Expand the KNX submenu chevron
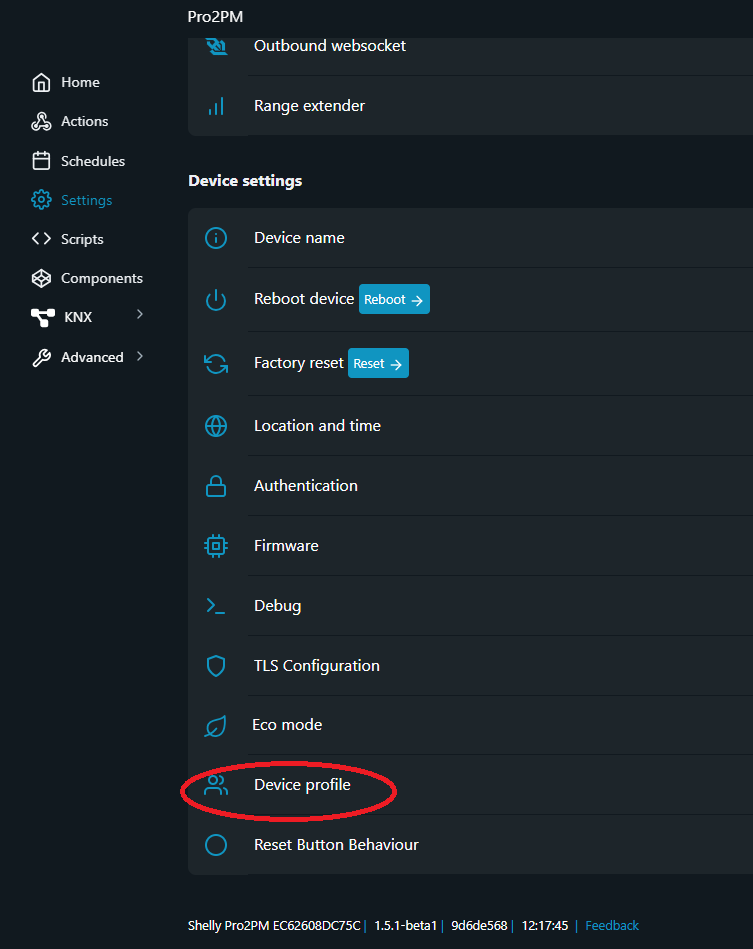Screen dimensions: 753x949 click(139, 315)
